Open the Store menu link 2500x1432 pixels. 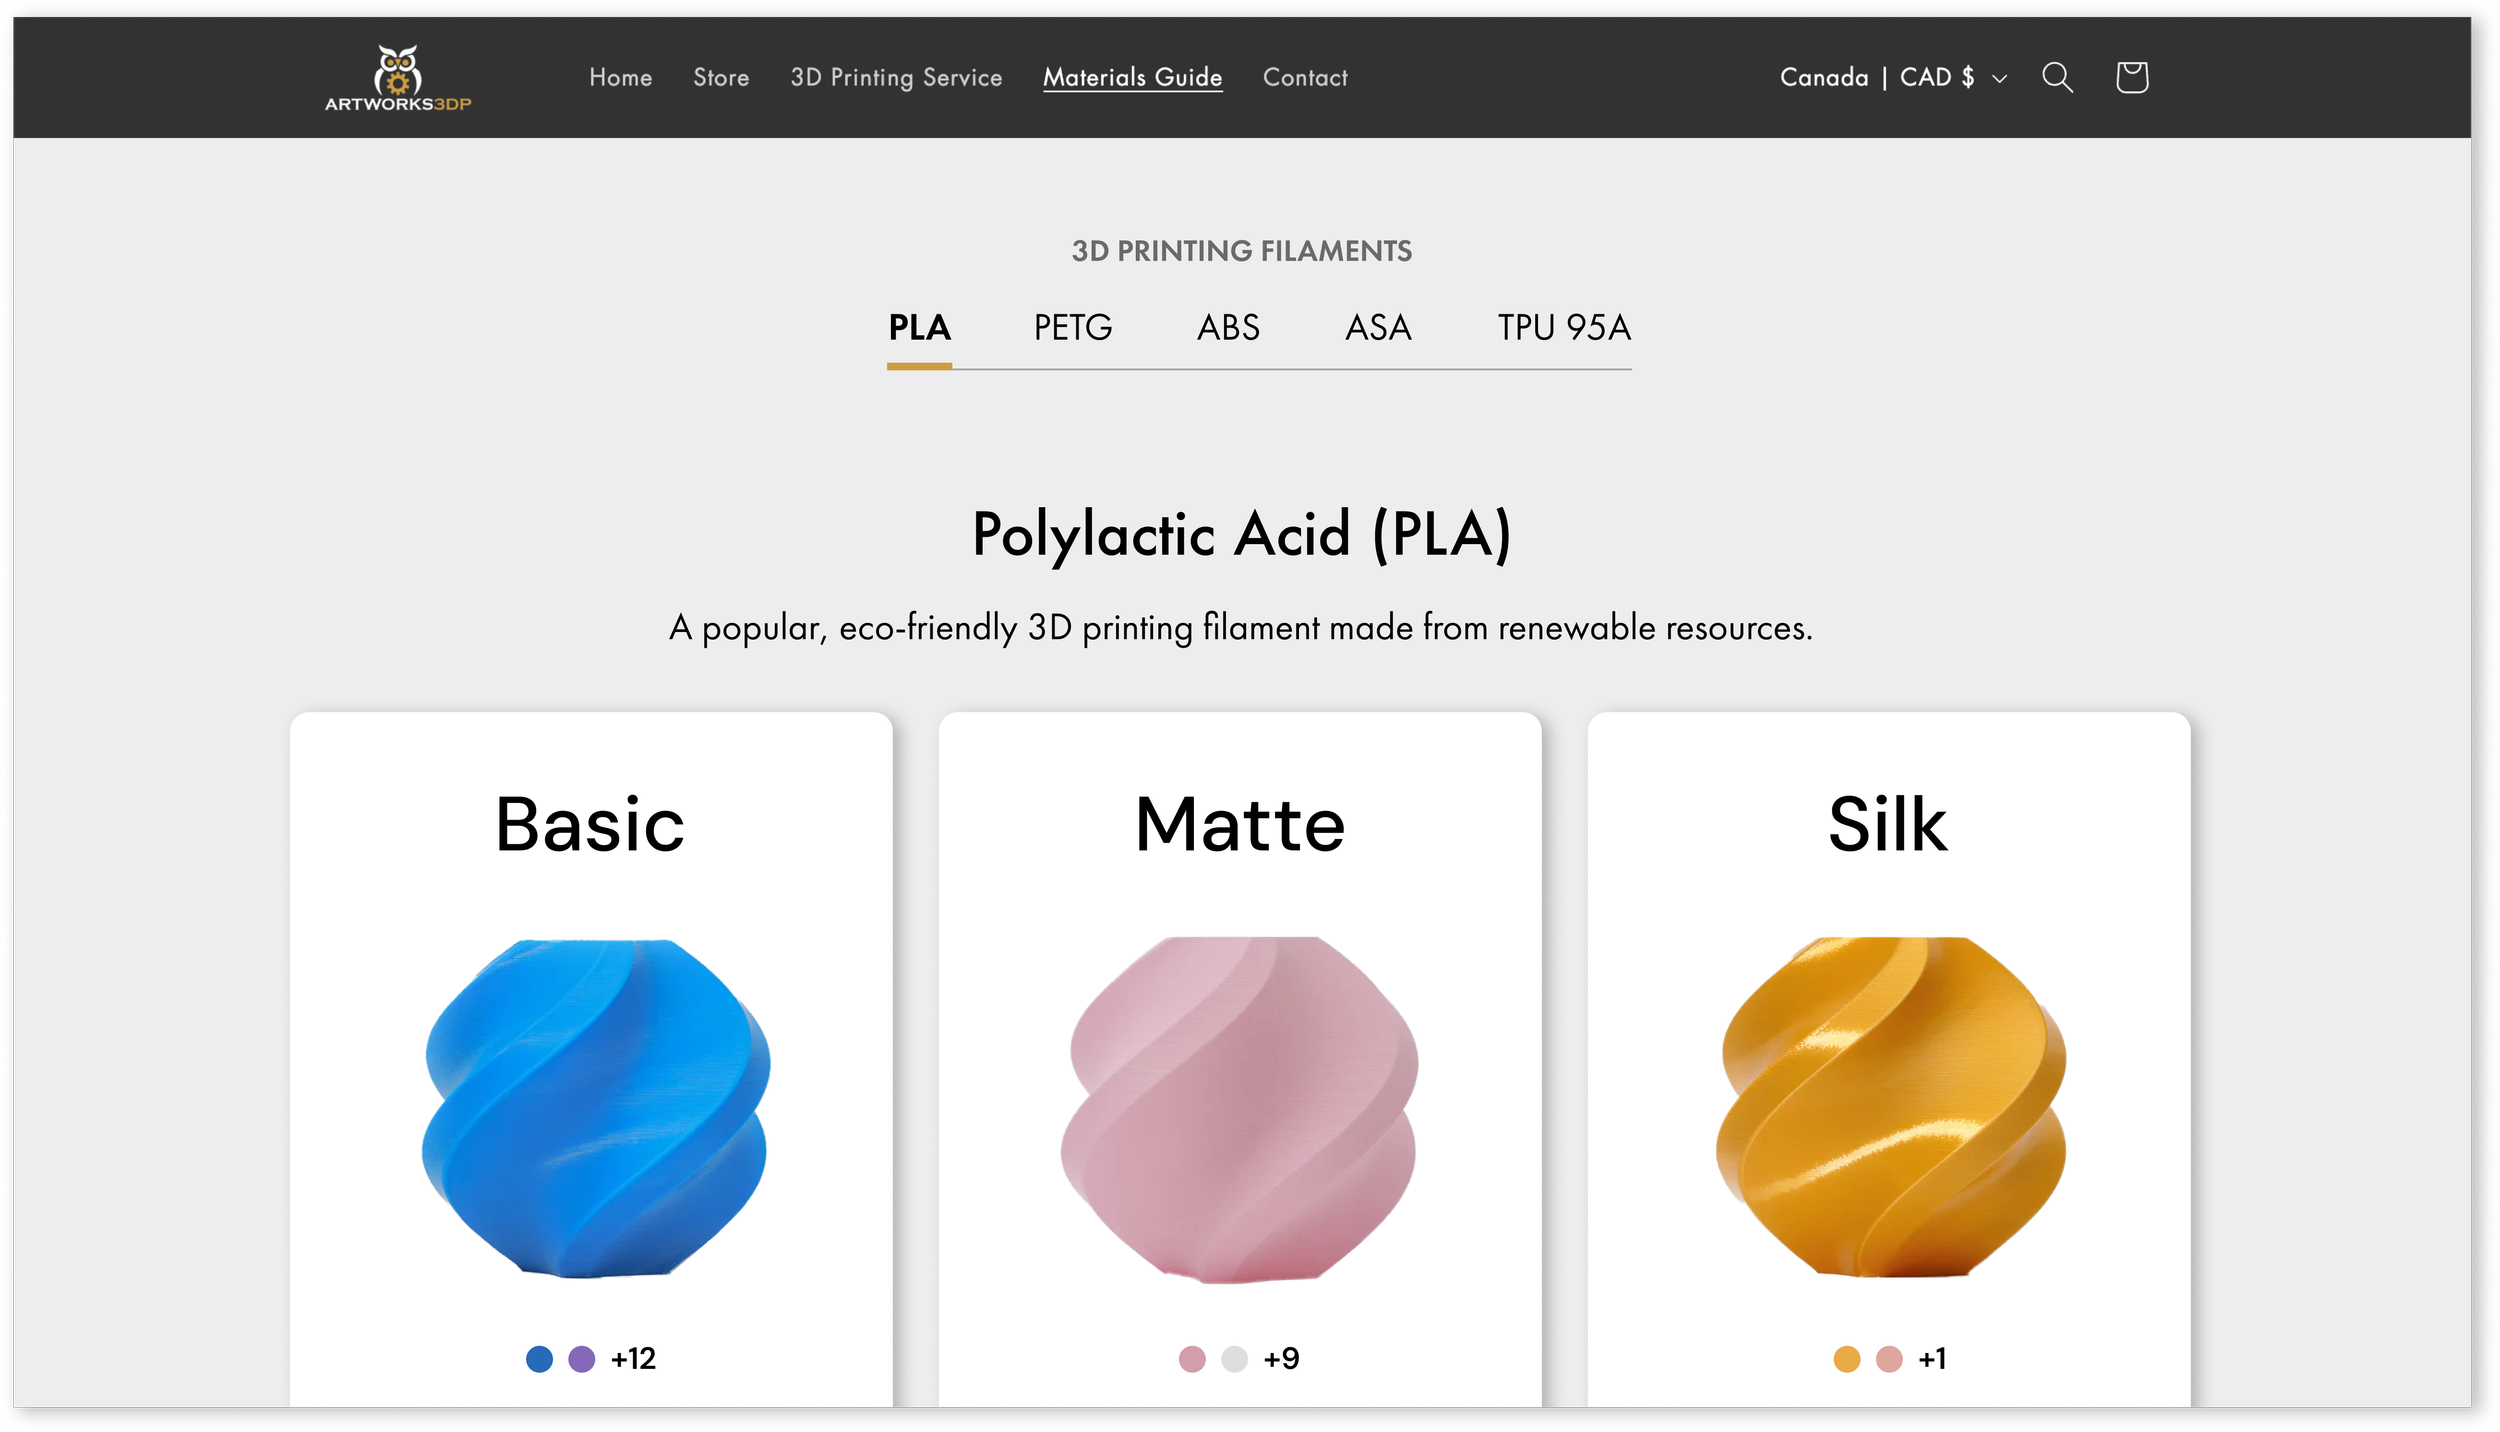(721, 77)
